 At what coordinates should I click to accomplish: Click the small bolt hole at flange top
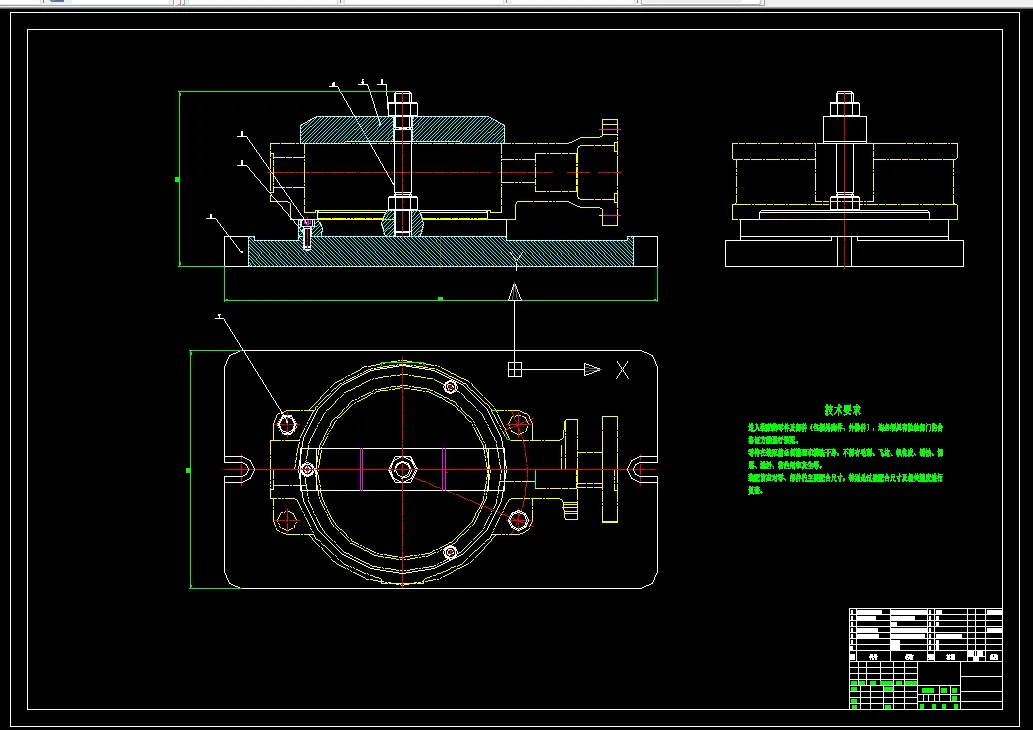pos(451,387)
